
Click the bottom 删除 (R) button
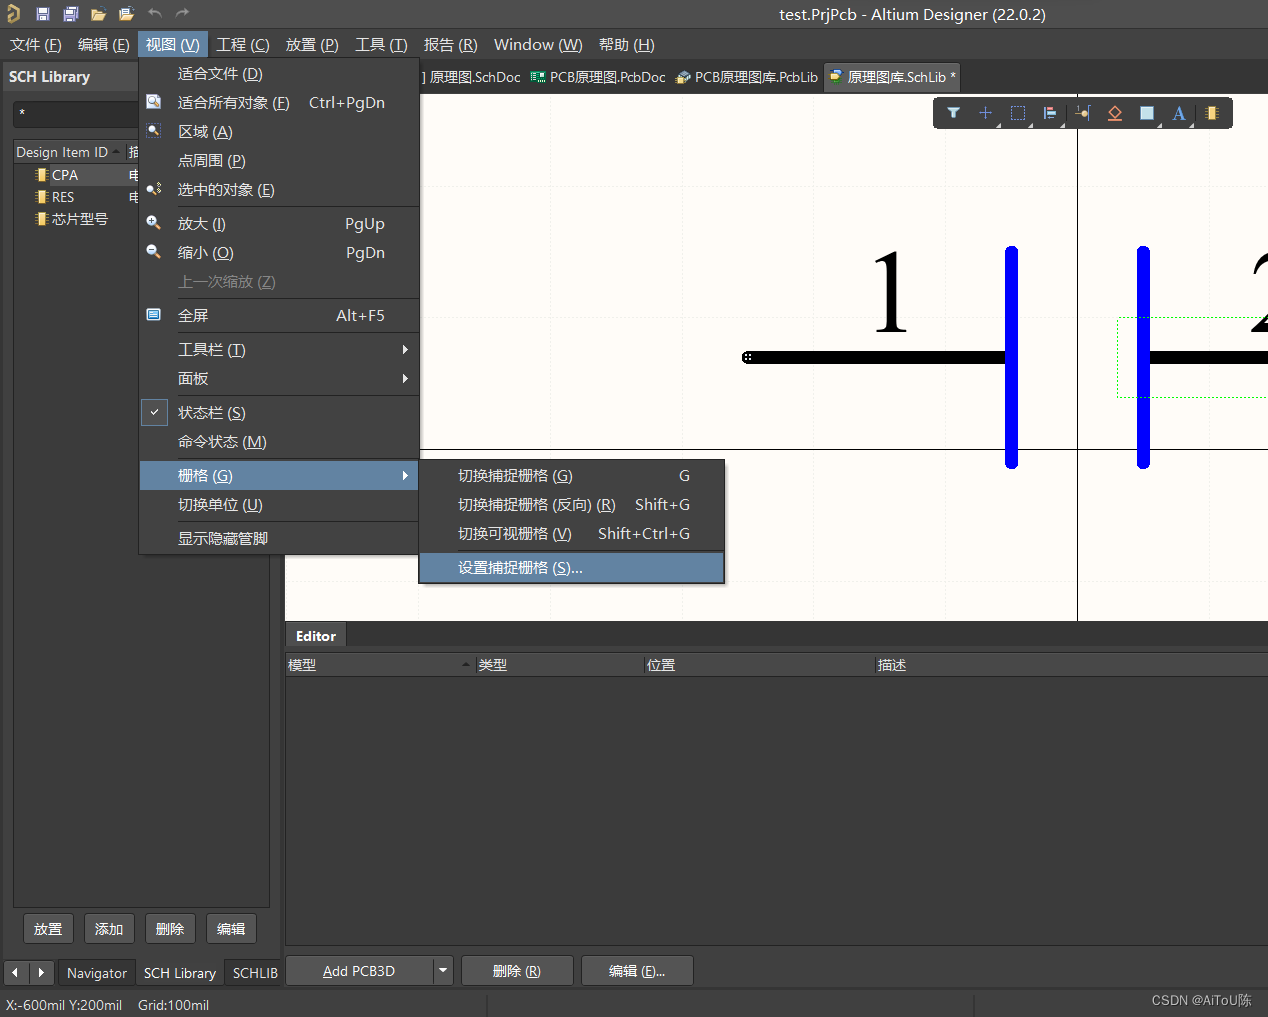(517, 971)
